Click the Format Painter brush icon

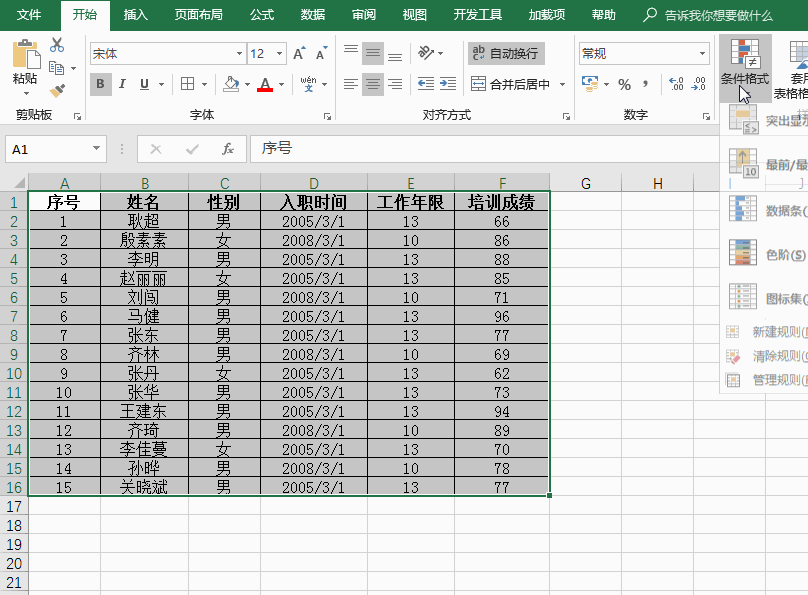tap(57, 91)
